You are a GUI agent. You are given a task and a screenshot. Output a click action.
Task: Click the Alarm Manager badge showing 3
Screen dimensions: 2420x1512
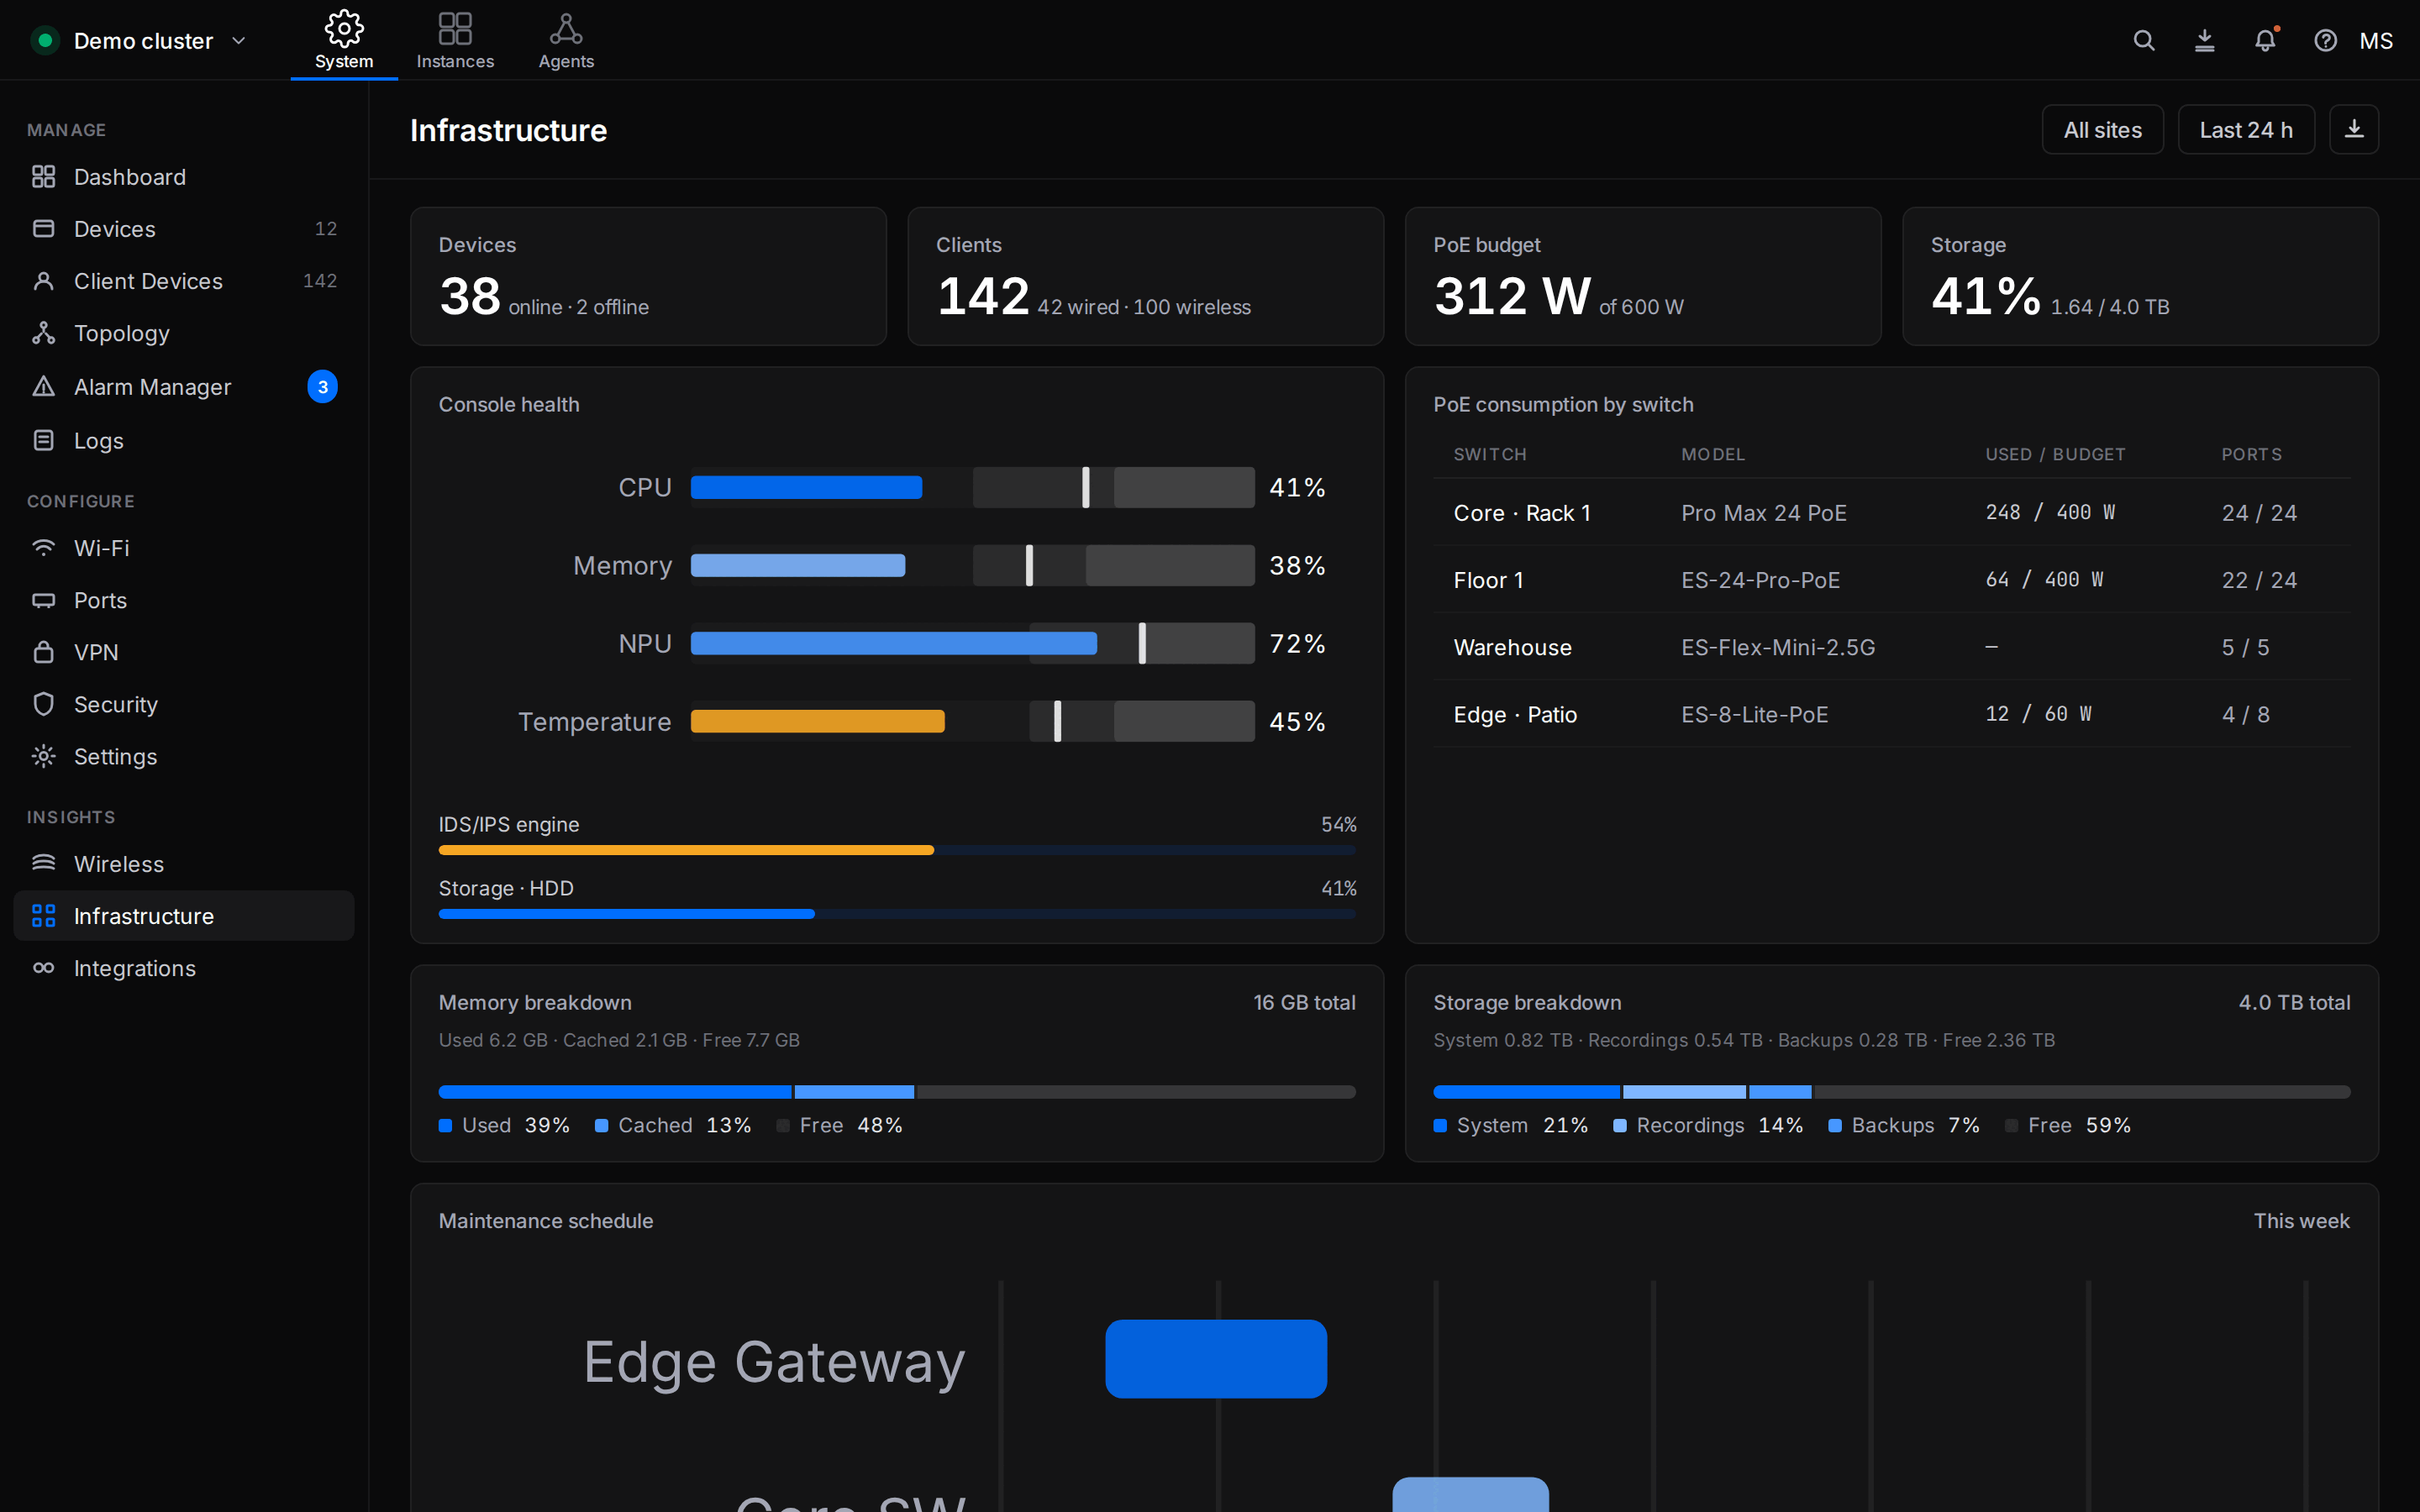(x=322, y=387)
